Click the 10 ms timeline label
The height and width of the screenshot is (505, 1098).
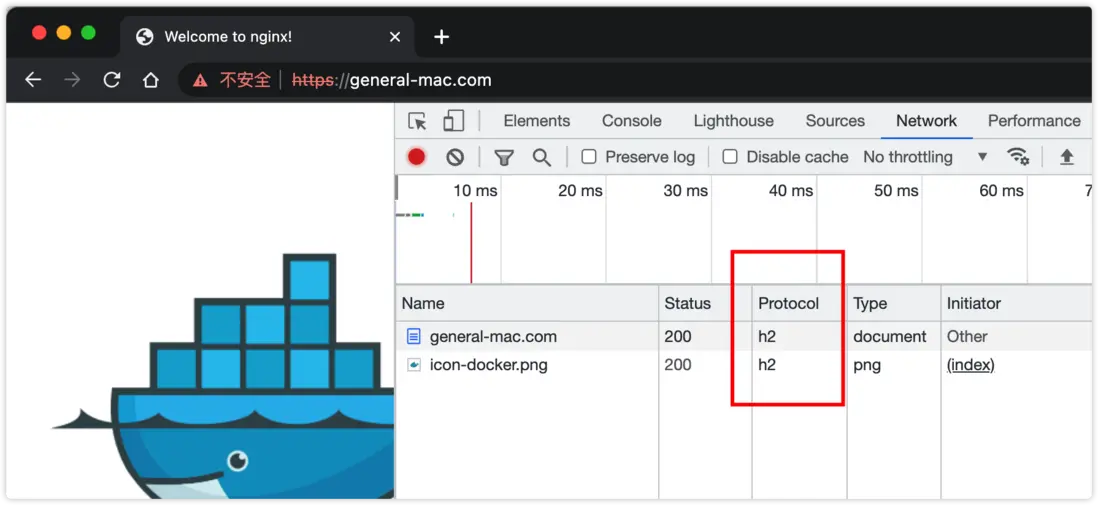point(475,191)
